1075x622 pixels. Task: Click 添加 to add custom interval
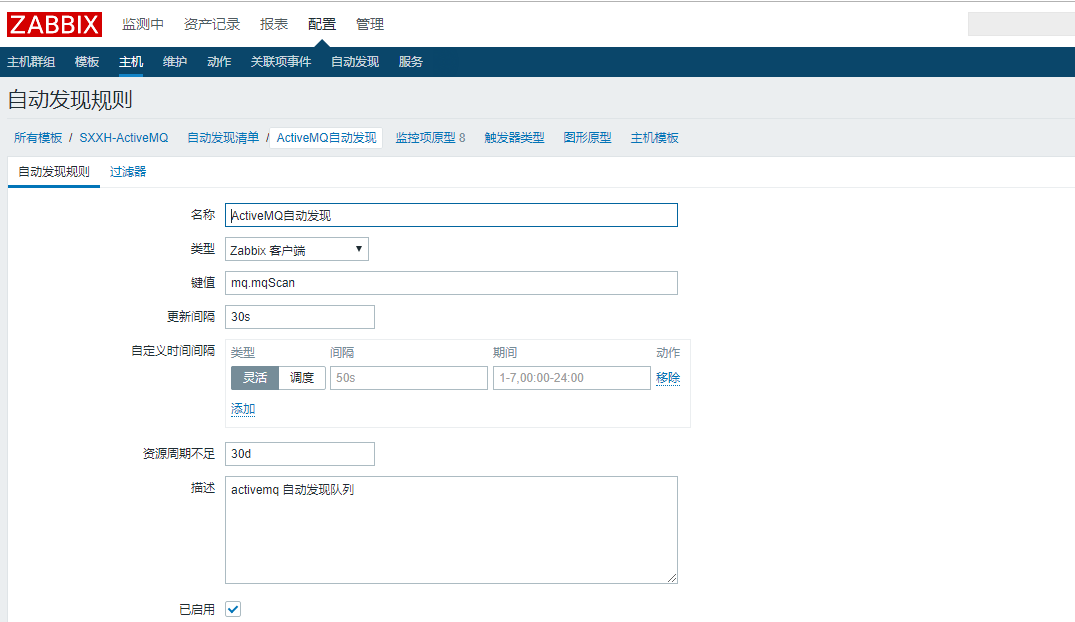point(243,409)
